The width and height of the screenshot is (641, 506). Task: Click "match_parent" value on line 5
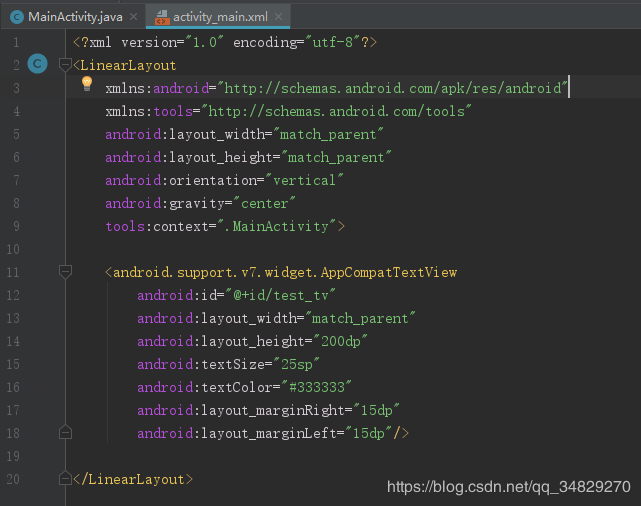point(328,134)
